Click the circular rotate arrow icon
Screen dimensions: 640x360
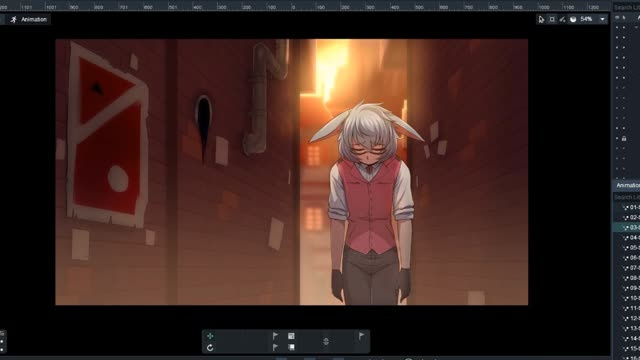point(210,348)
